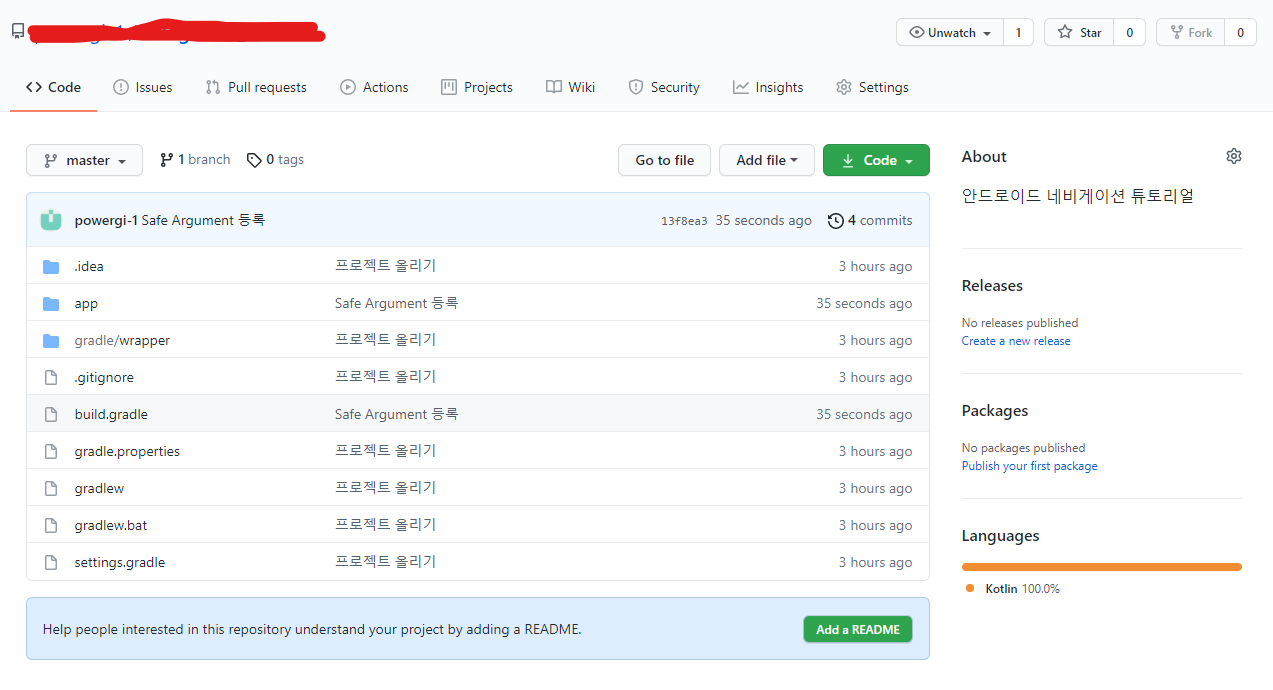This screenshot has height=690, width=1273.
Task: Click Publish your first package link
Action: point(1029,466)
